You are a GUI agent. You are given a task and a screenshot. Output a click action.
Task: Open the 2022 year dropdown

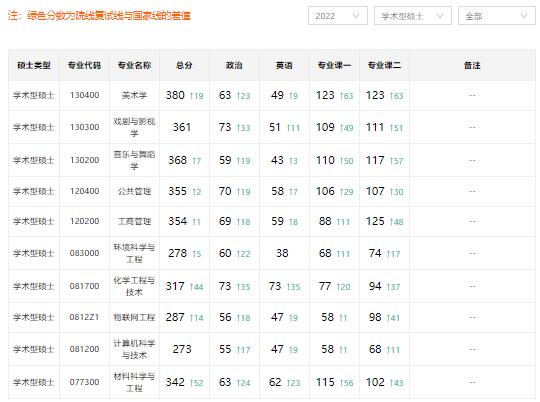click(x=338, y=16)
